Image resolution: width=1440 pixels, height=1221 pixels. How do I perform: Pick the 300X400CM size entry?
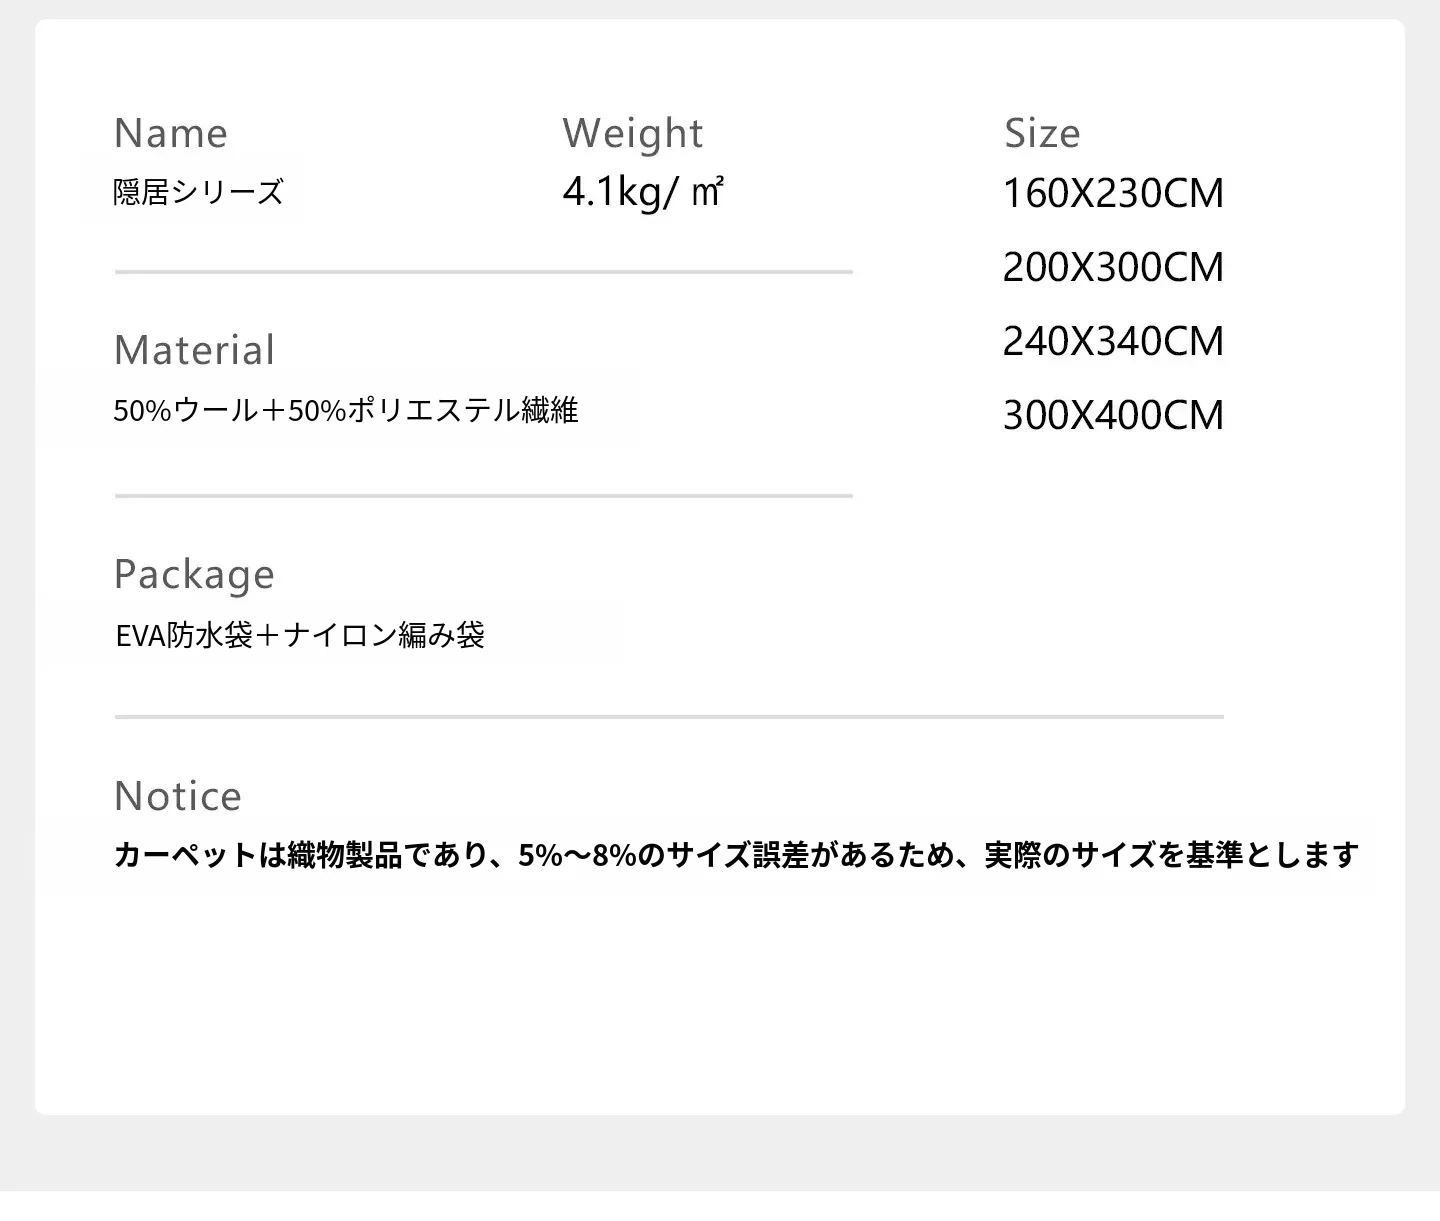click(x=1113, y=416)
